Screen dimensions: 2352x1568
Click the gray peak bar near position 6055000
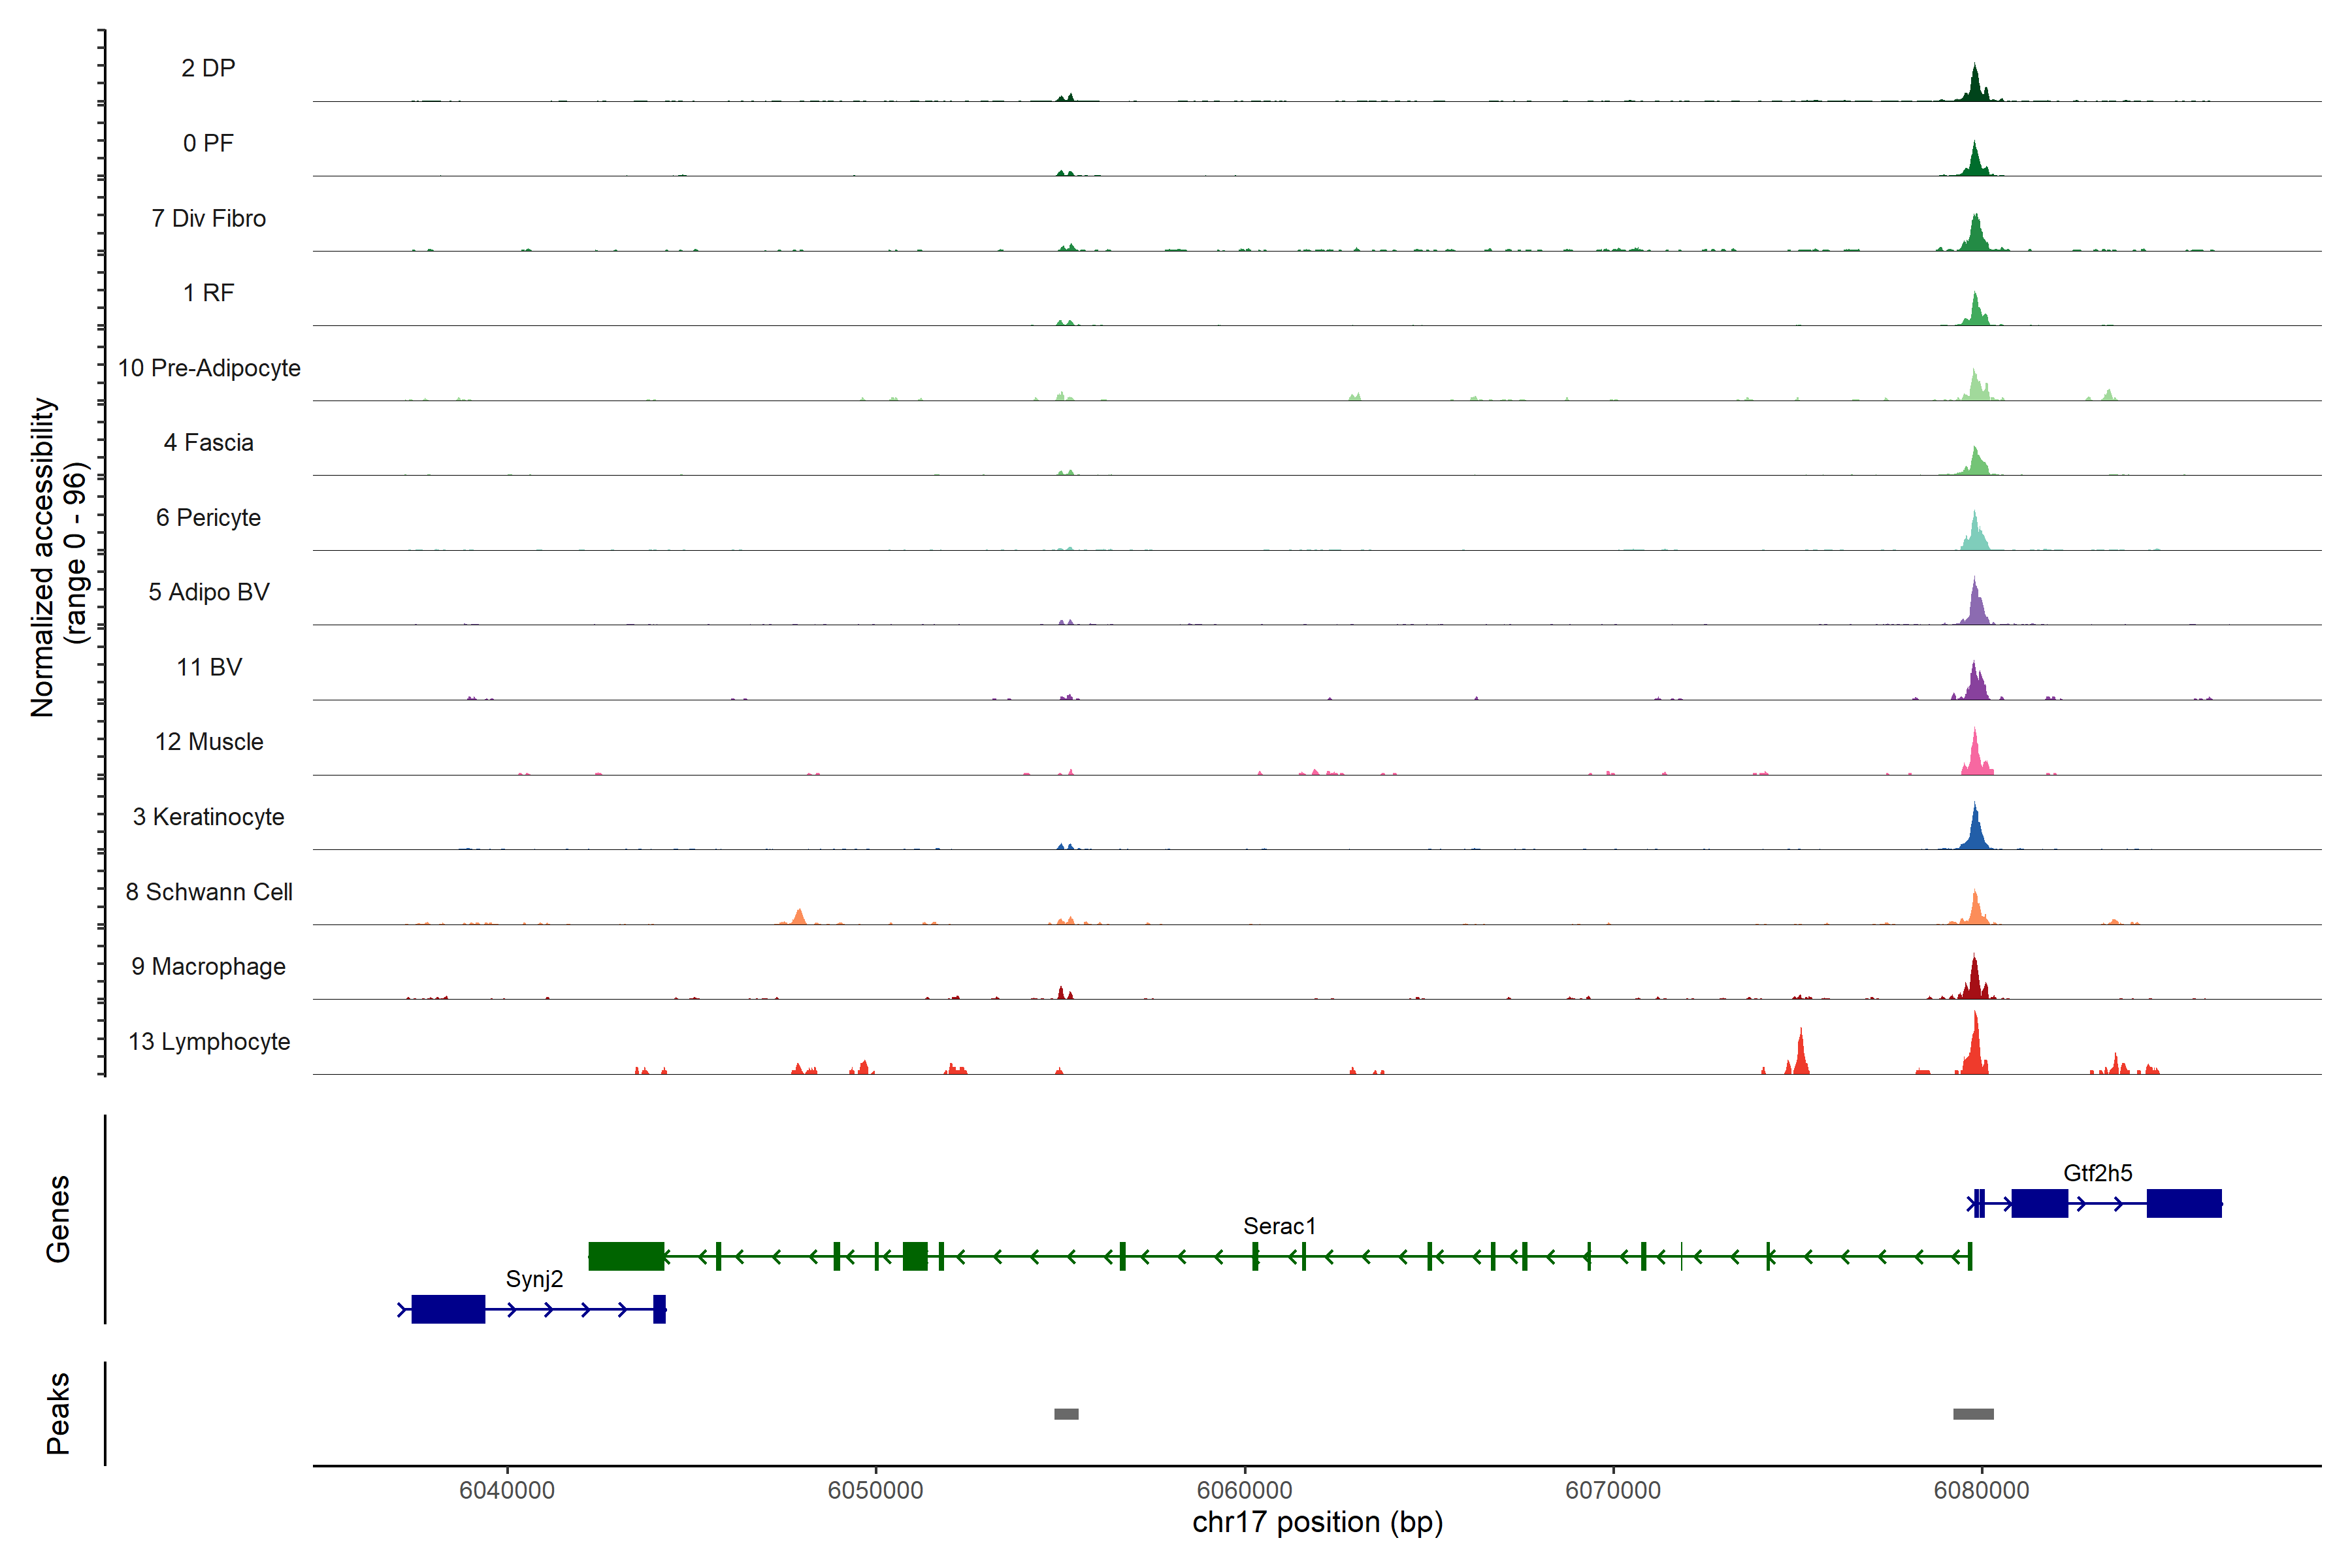[x=1066, y=1414]
